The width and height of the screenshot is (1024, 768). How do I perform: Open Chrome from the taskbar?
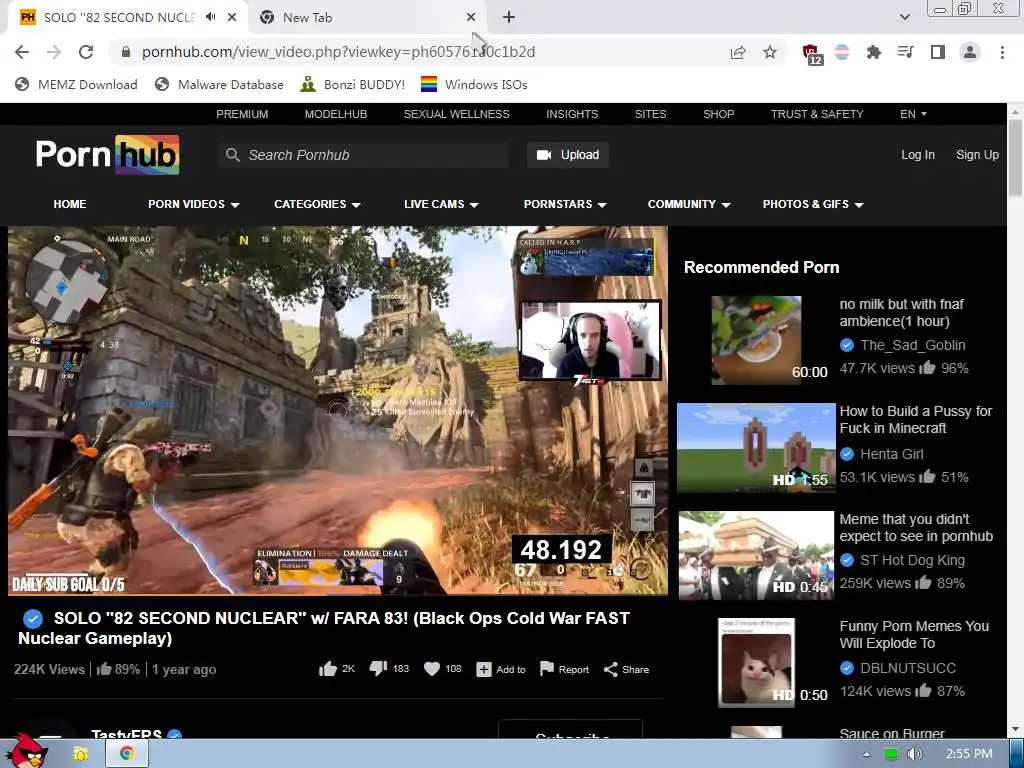click(x=127, y=754)
